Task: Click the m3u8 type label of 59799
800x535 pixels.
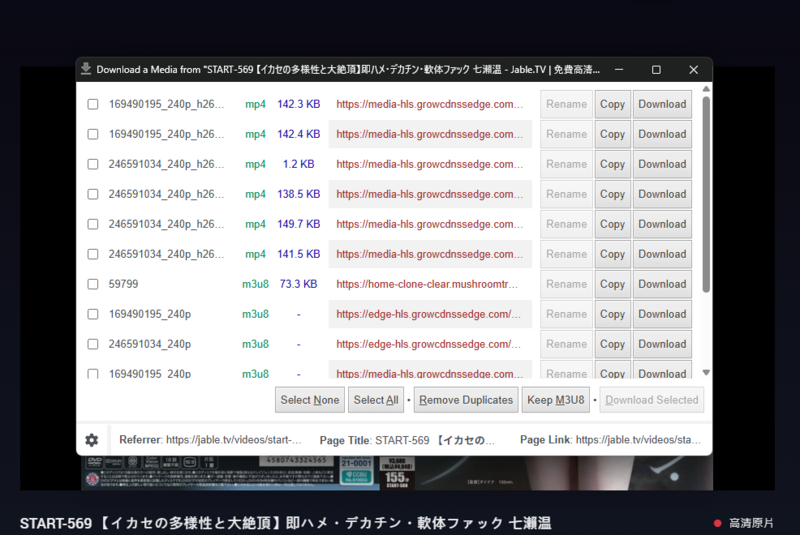Action: 255,284
